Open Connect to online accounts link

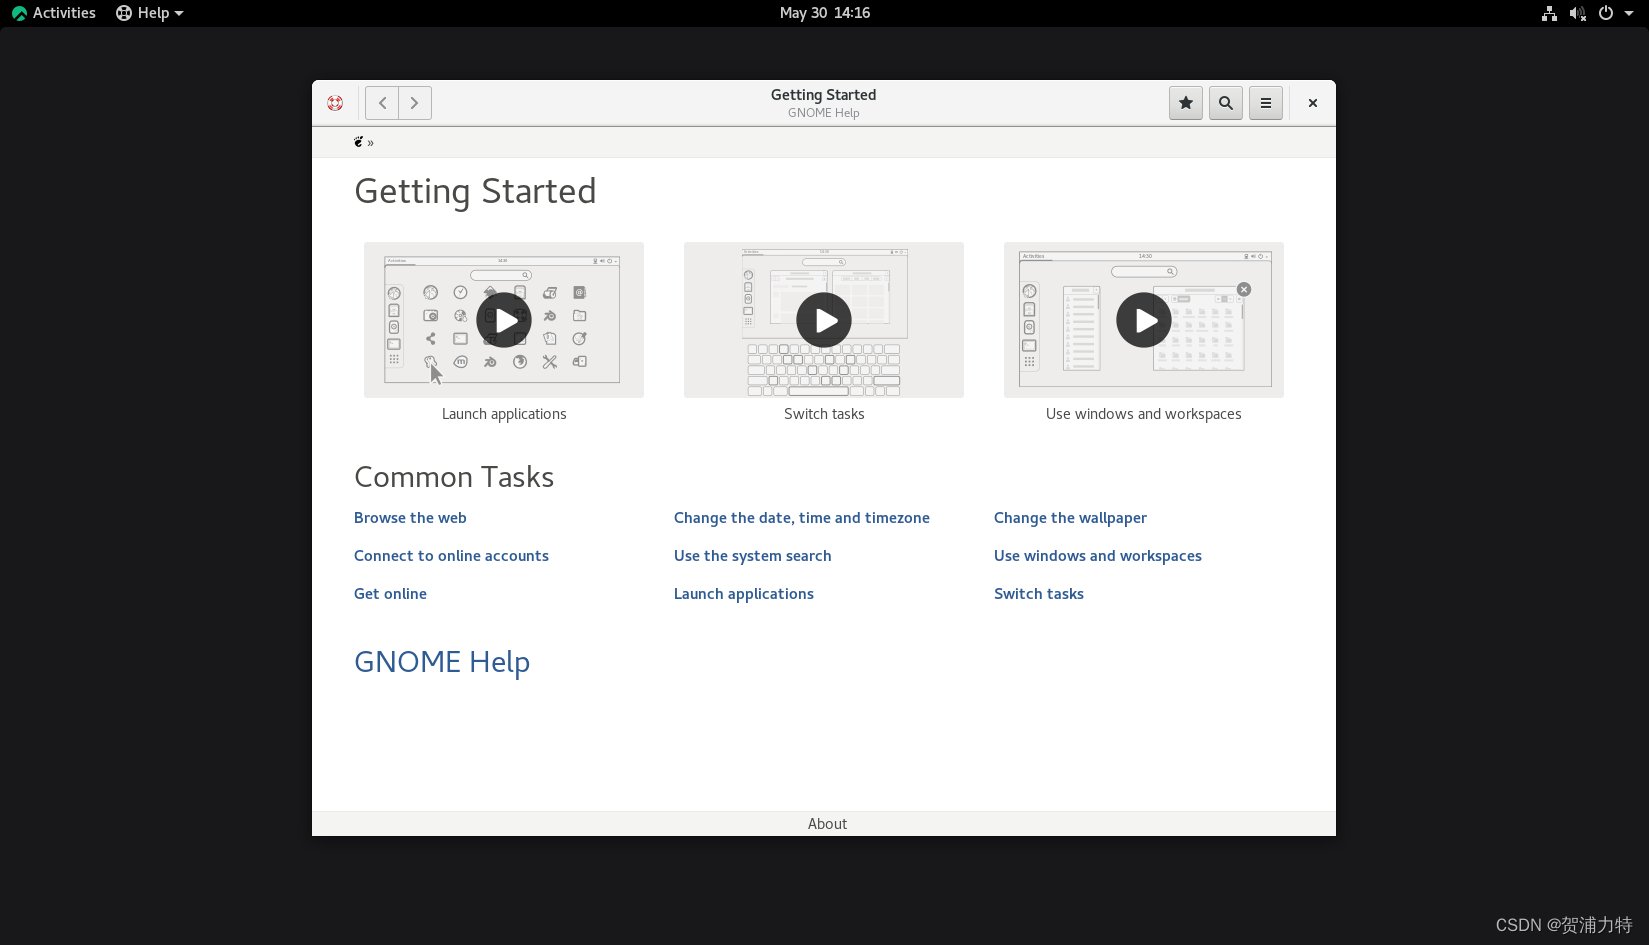pyautogui.click(x=451, y=556)
